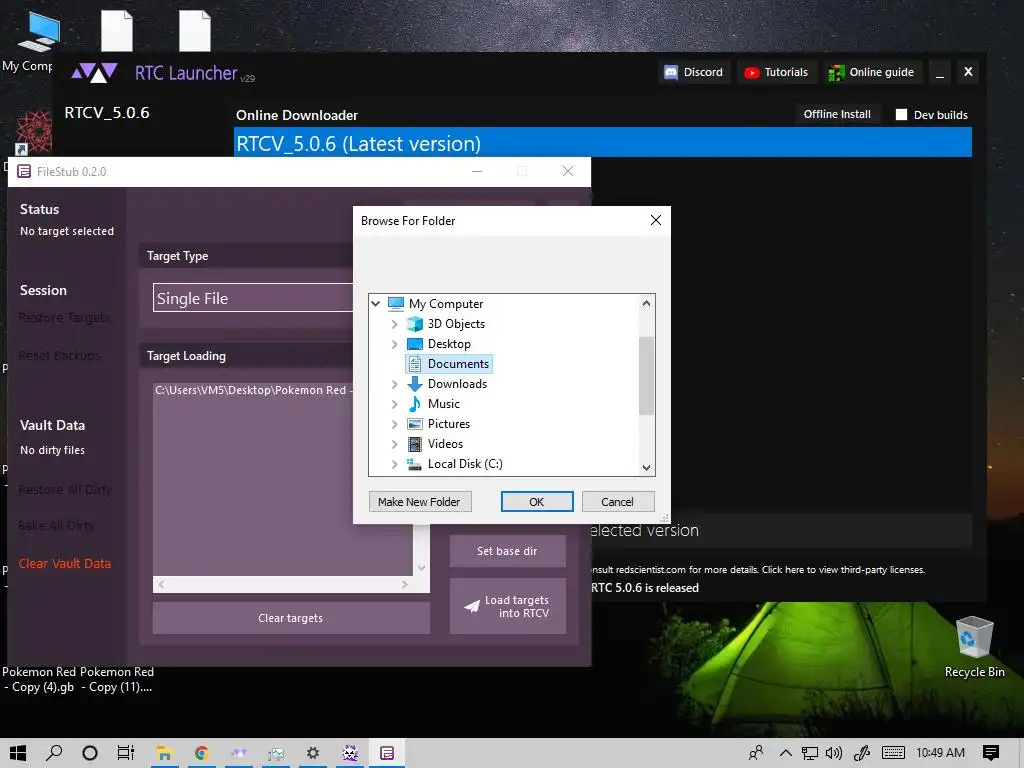Image resolution: width=1024 pixels, height=768 pixels.
Task: Select the Local Disk (C:) drive icon
Action: point(415,464)
